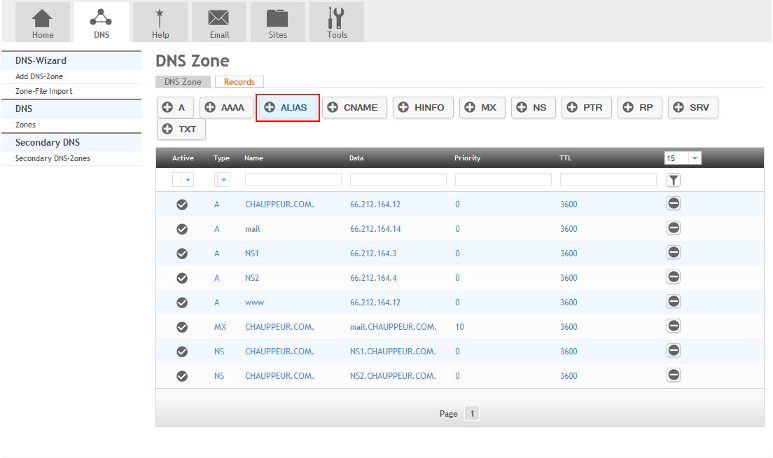
Task: Select the Records tab
Action: coord(238,82)
